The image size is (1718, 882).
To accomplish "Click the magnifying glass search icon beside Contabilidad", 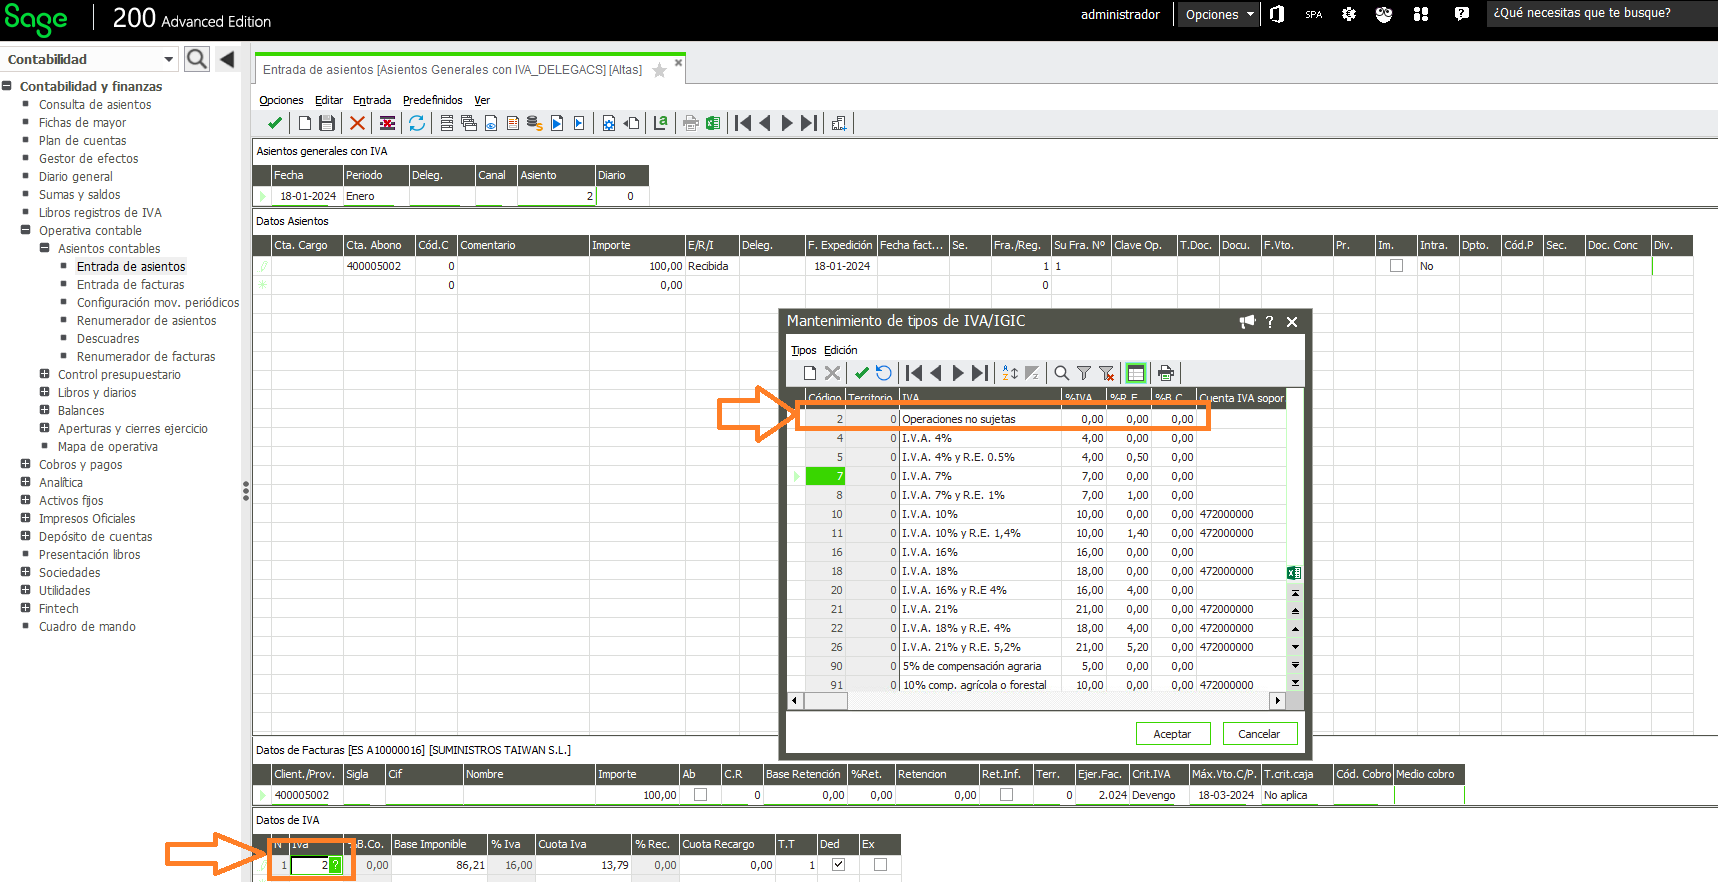I will 197,59.
